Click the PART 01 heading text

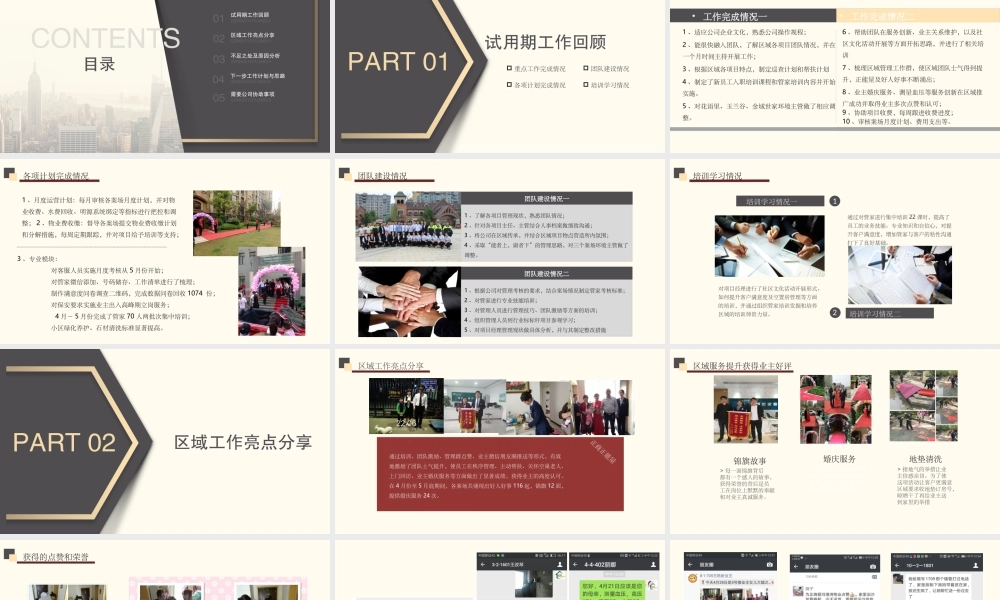(x=398, y=62)
